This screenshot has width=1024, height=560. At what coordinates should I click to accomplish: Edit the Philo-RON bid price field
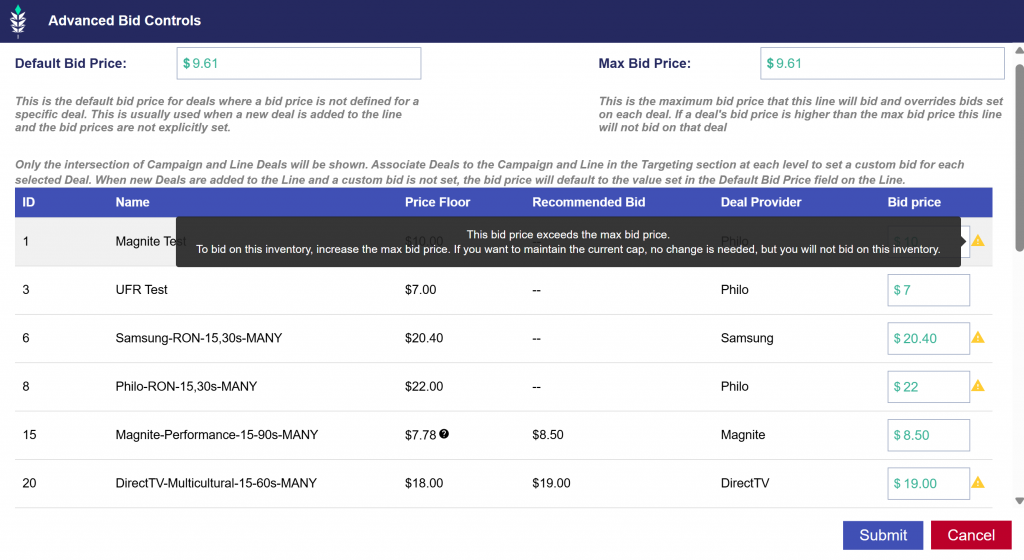928,387
